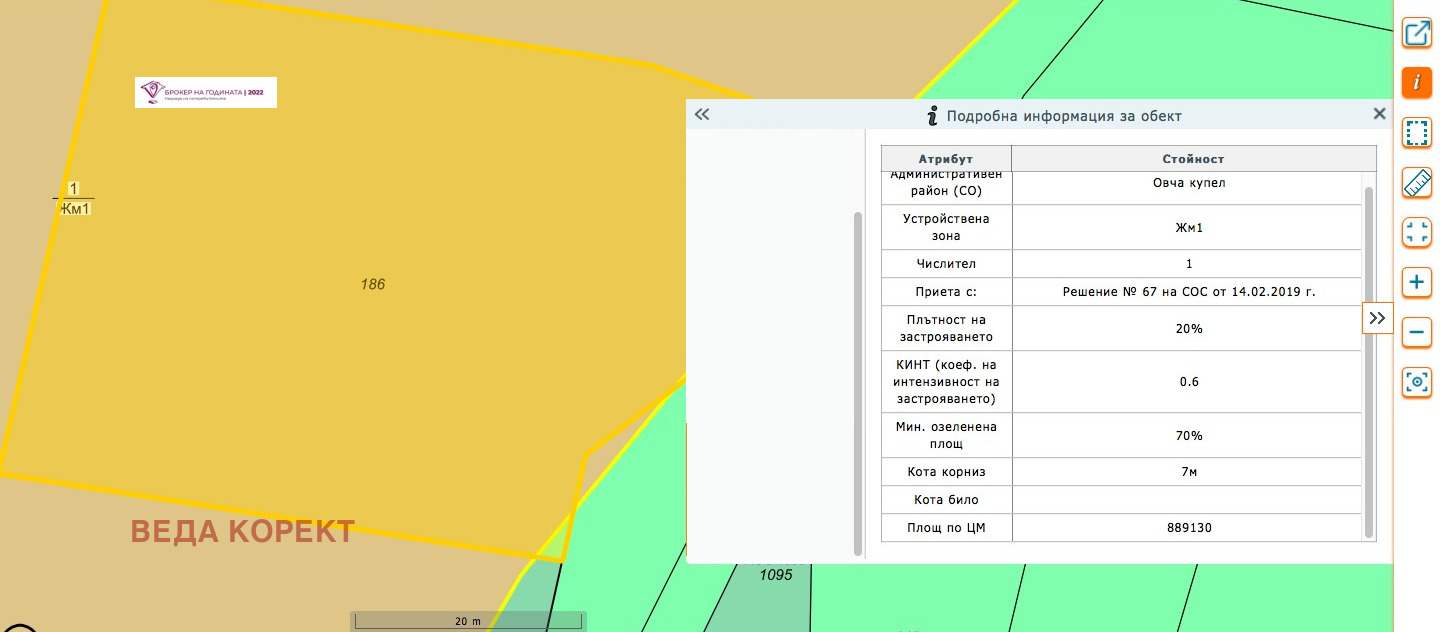This screenshot has height=632, width=1440.
Task: Click the Решение № 67 decision text
Action: click(x=1188, y=291)
